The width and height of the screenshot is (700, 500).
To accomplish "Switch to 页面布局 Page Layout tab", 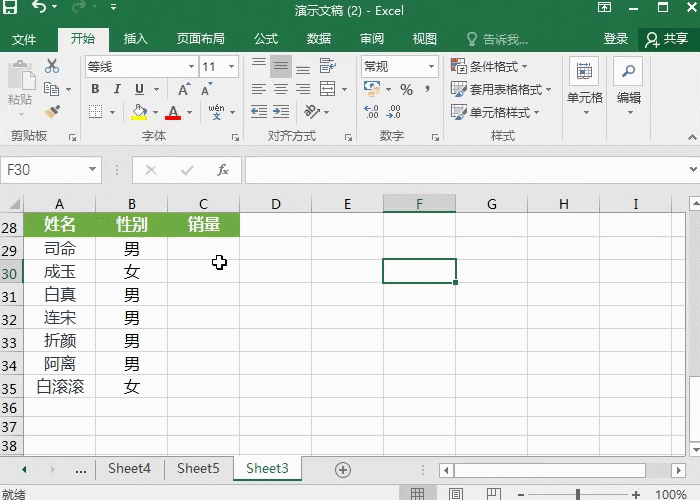I will [x=200, y=39].
